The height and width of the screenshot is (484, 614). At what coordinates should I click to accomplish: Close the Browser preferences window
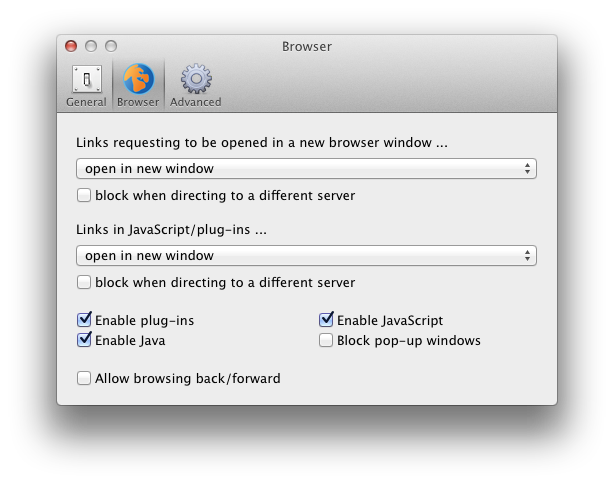[71, 46]
